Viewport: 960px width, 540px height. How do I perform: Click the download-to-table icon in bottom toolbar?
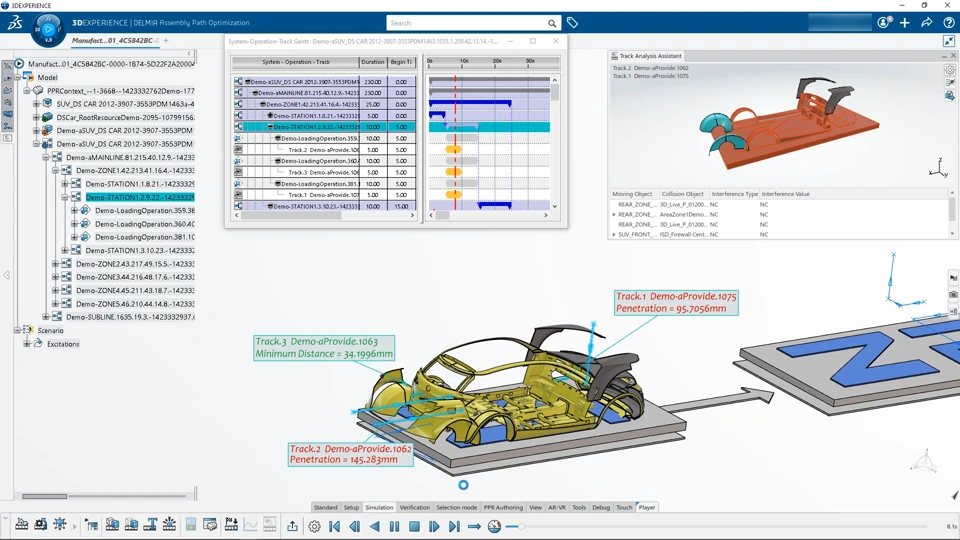click(x=231, y=524)
